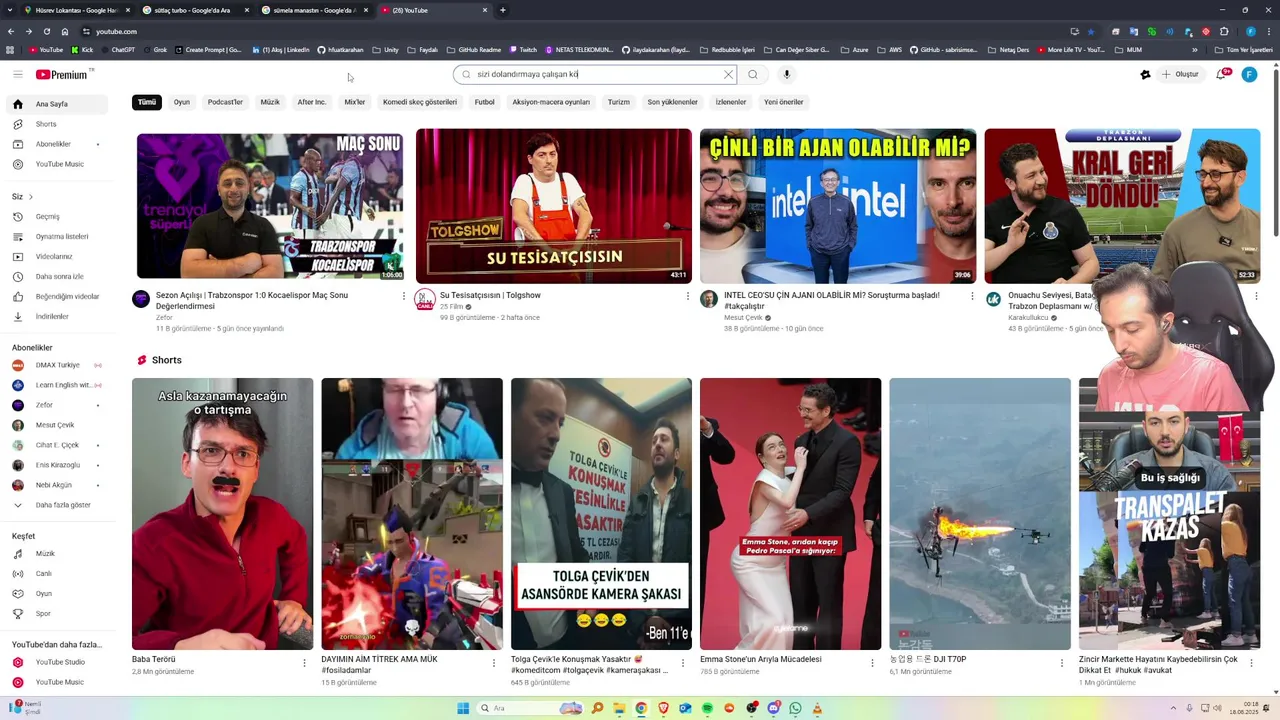
Task: Open options menu for Su Tesisatçısısın video
Action: [688, 296]
